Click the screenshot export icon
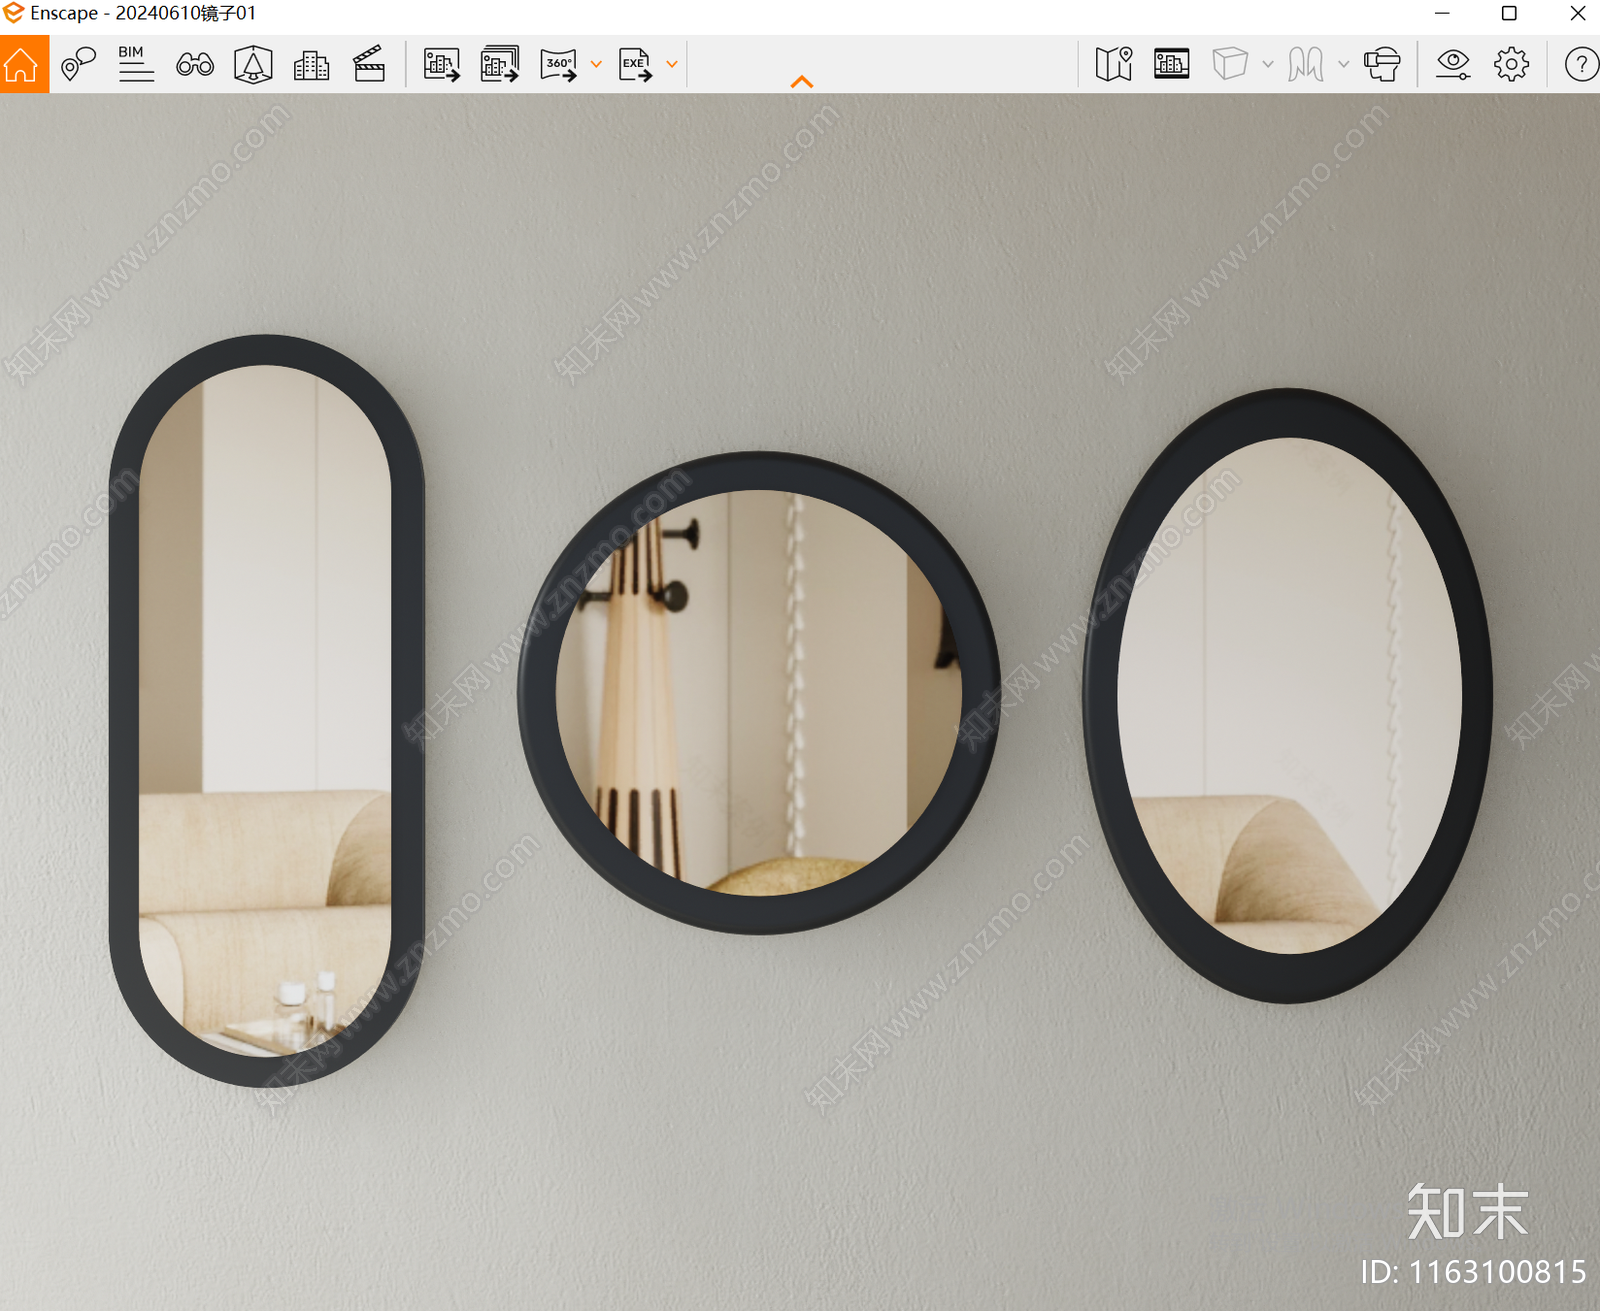This screenshot has height=1311, width=1600. pyautogui.click(x=442, y=65)
